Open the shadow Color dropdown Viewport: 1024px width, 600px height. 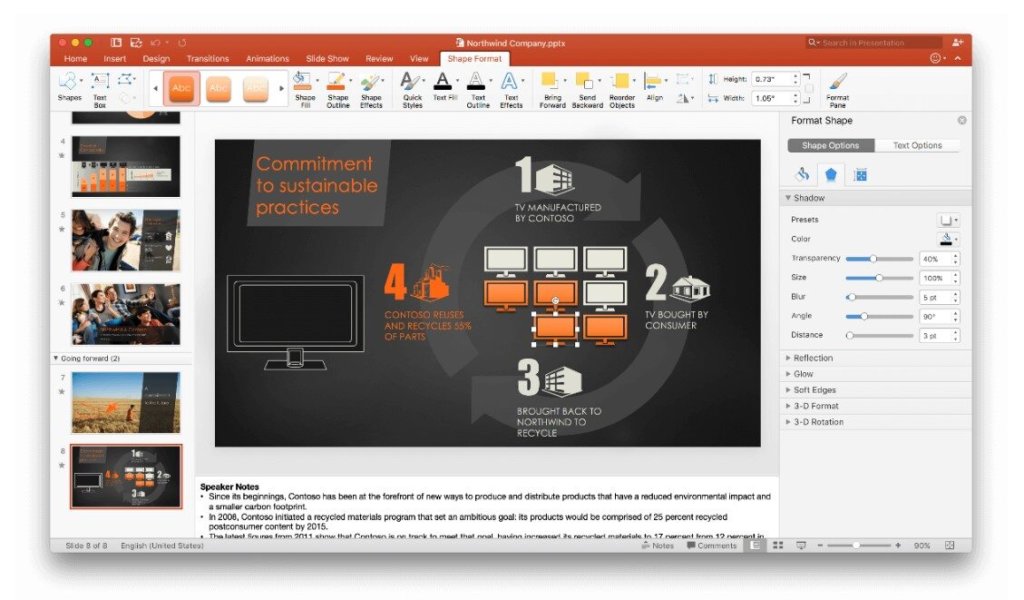(948, 239)
